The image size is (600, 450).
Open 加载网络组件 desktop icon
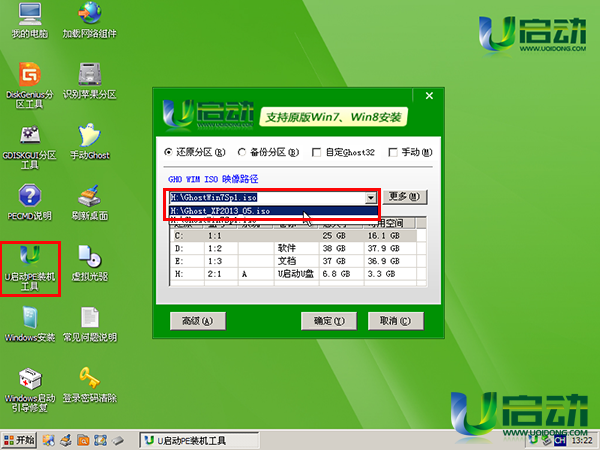pyautogui.click(x=90, y=20)
